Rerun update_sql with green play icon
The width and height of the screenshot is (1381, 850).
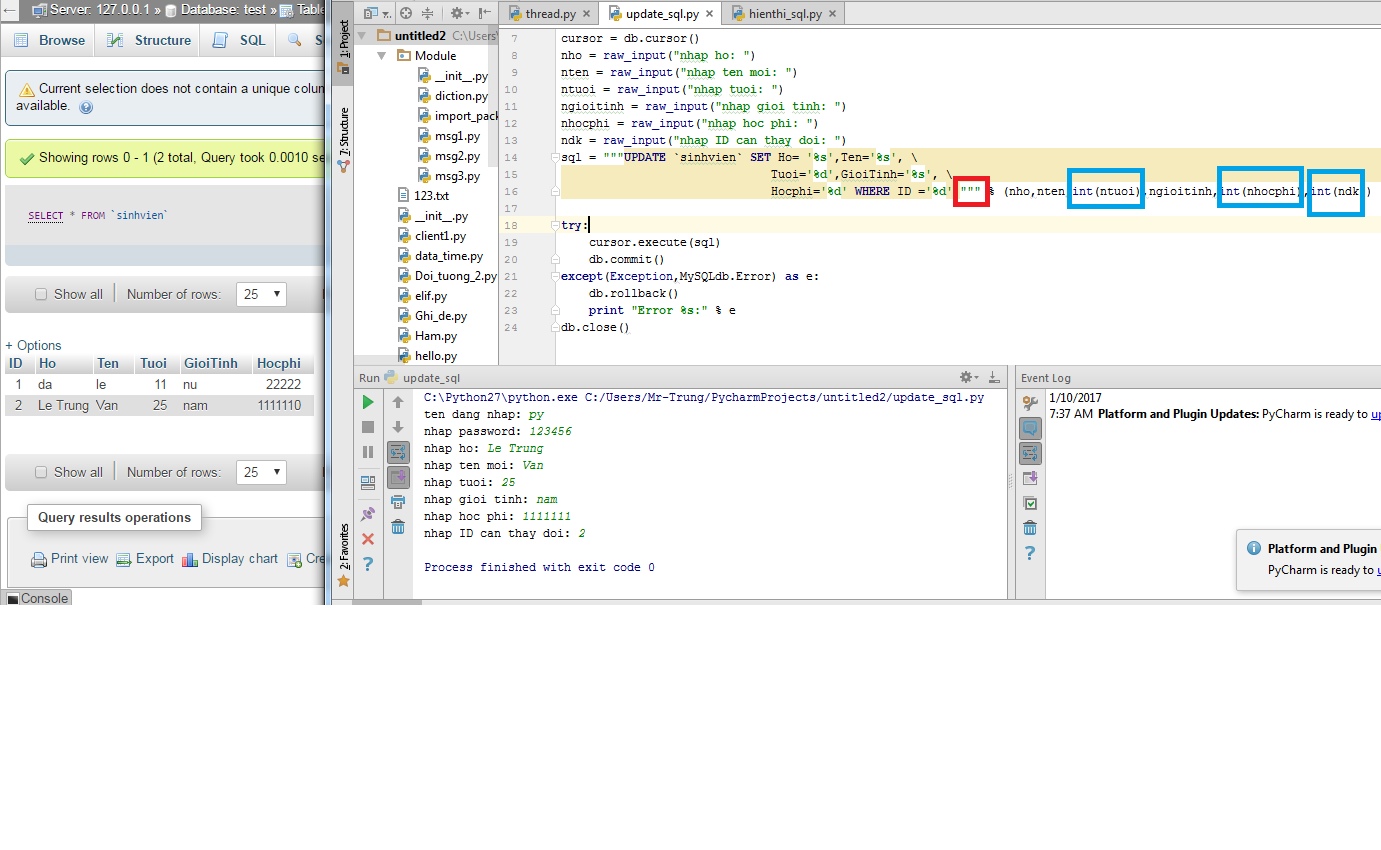pyautogui.click(x=368, y=402)
